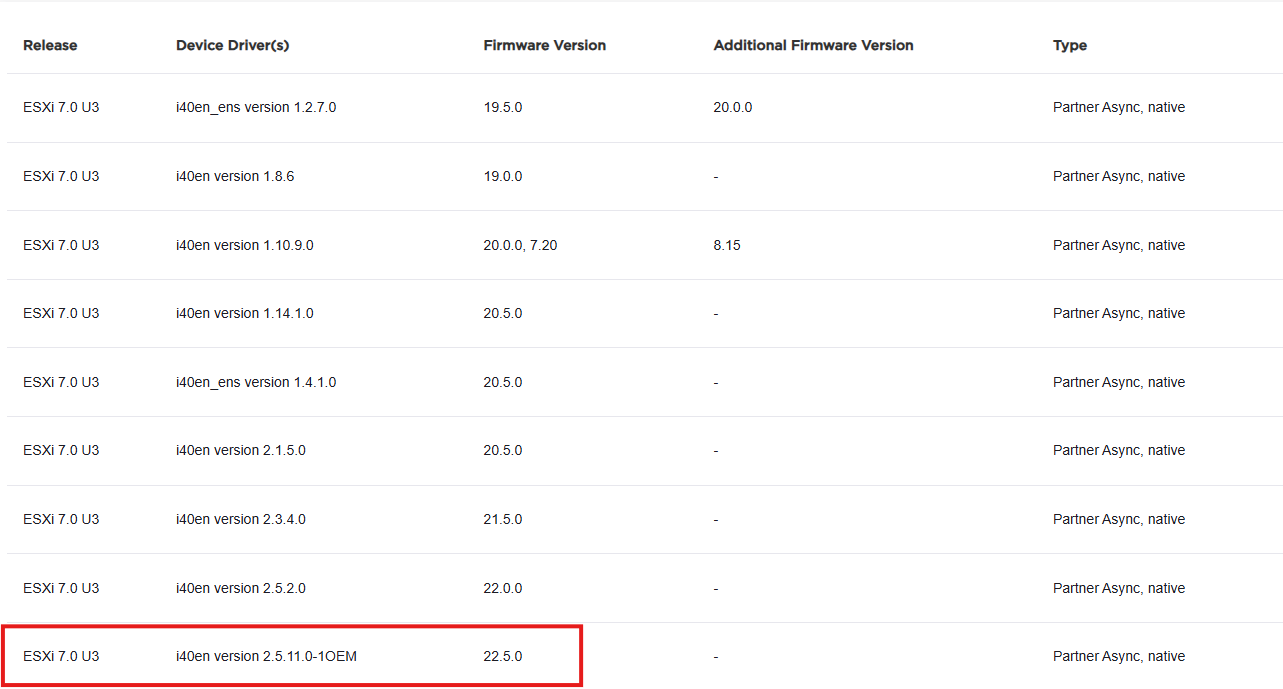The width and height of the screenshot is (1283, 689).
Task: Click firmware version 19.5.0 cell
Action: 503,107
